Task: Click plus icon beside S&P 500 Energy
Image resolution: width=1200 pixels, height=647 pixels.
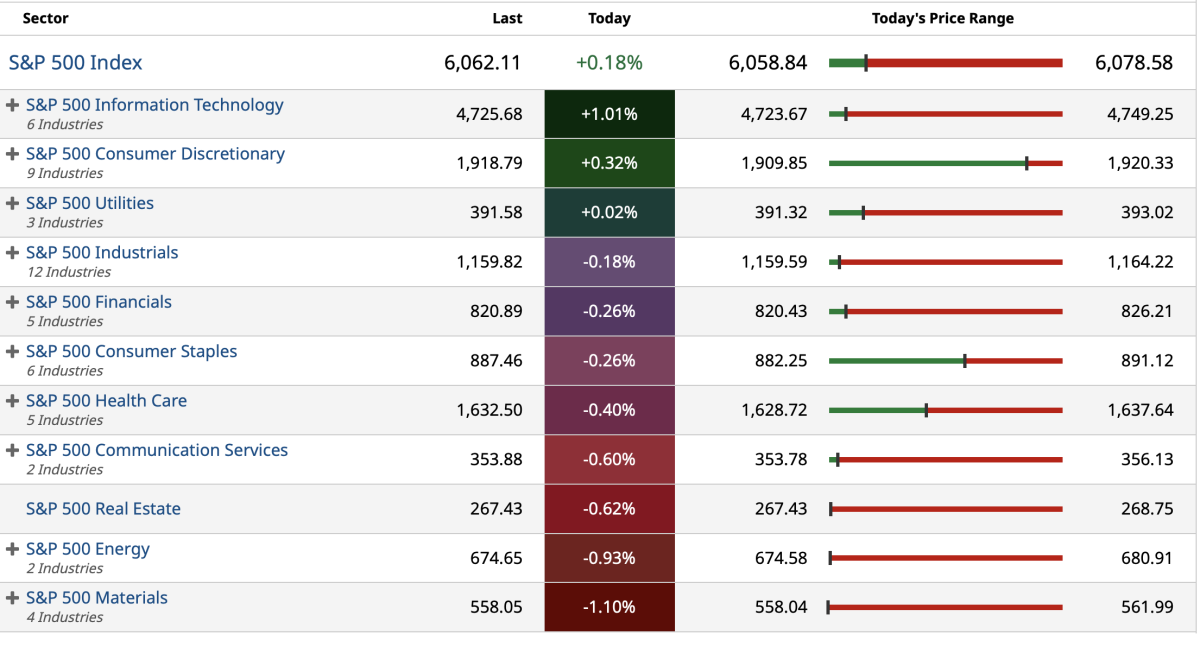Action: point(13,549)
